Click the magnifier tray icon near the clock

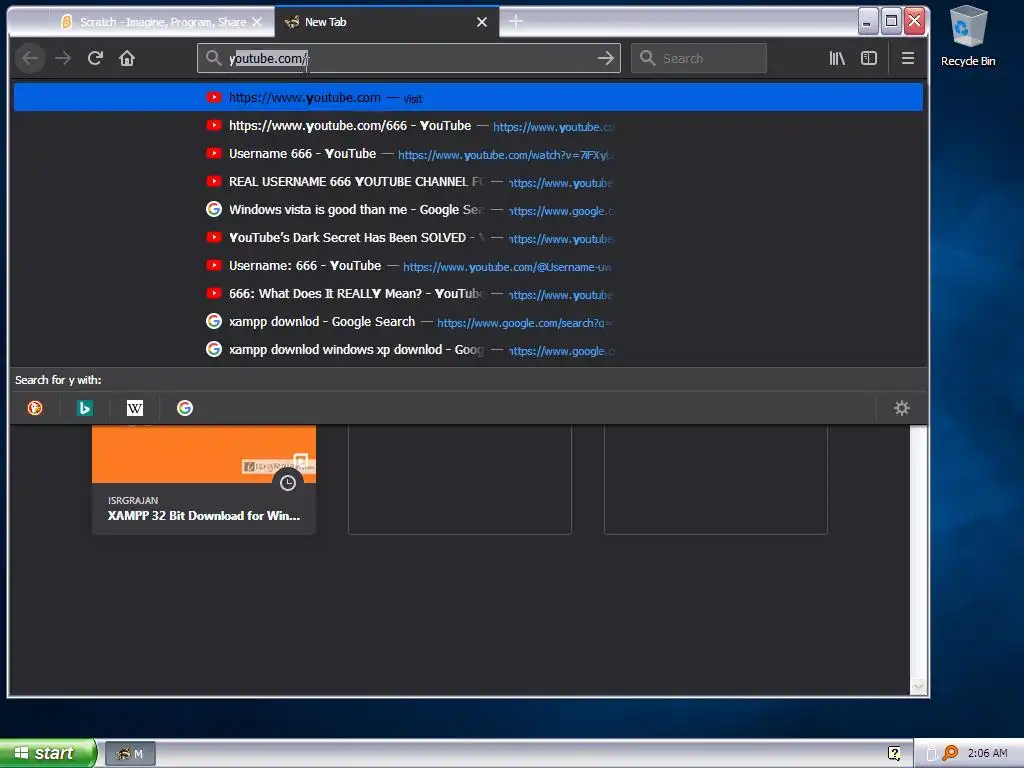950,753
